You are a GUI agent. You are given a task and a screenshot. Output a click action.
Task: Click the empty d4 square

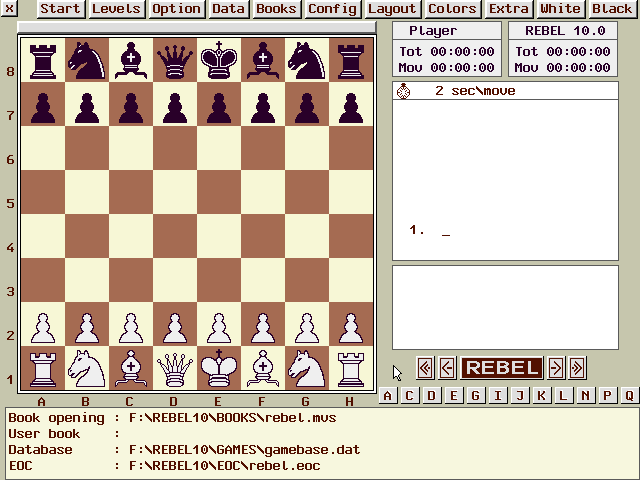pos(175,236)
